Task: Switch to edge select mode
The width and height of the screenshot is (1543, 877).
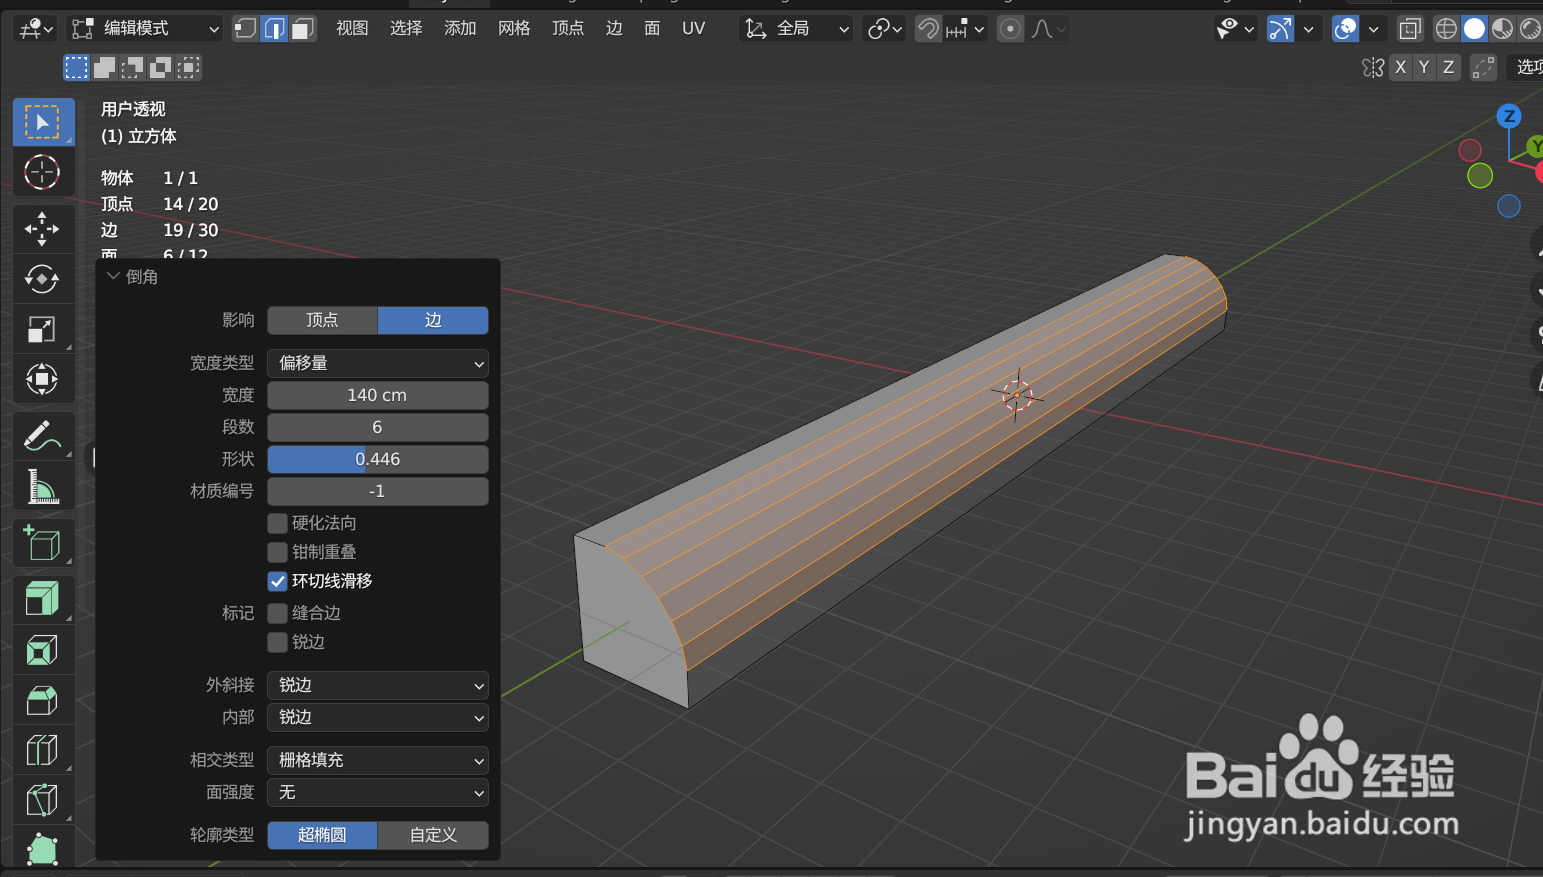Action: click(x=274, y=29)
